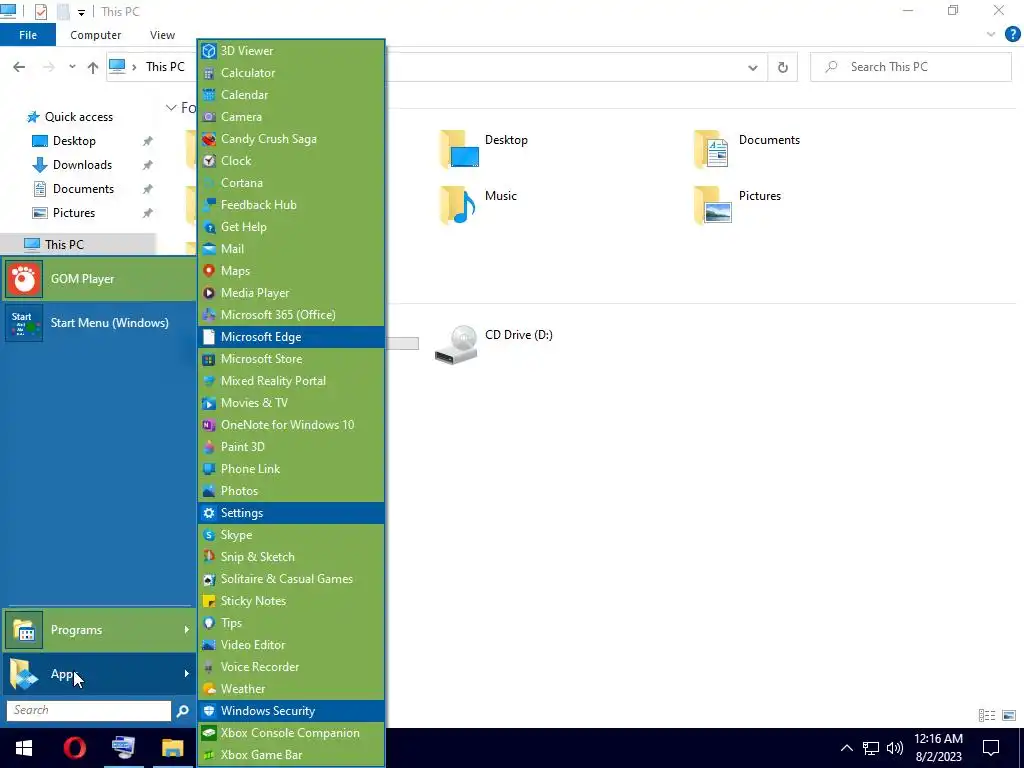This screenshot has height=768, width=1024.
Task: Launch Mixed Reality Portal
Action: click(x=291, y=381)
